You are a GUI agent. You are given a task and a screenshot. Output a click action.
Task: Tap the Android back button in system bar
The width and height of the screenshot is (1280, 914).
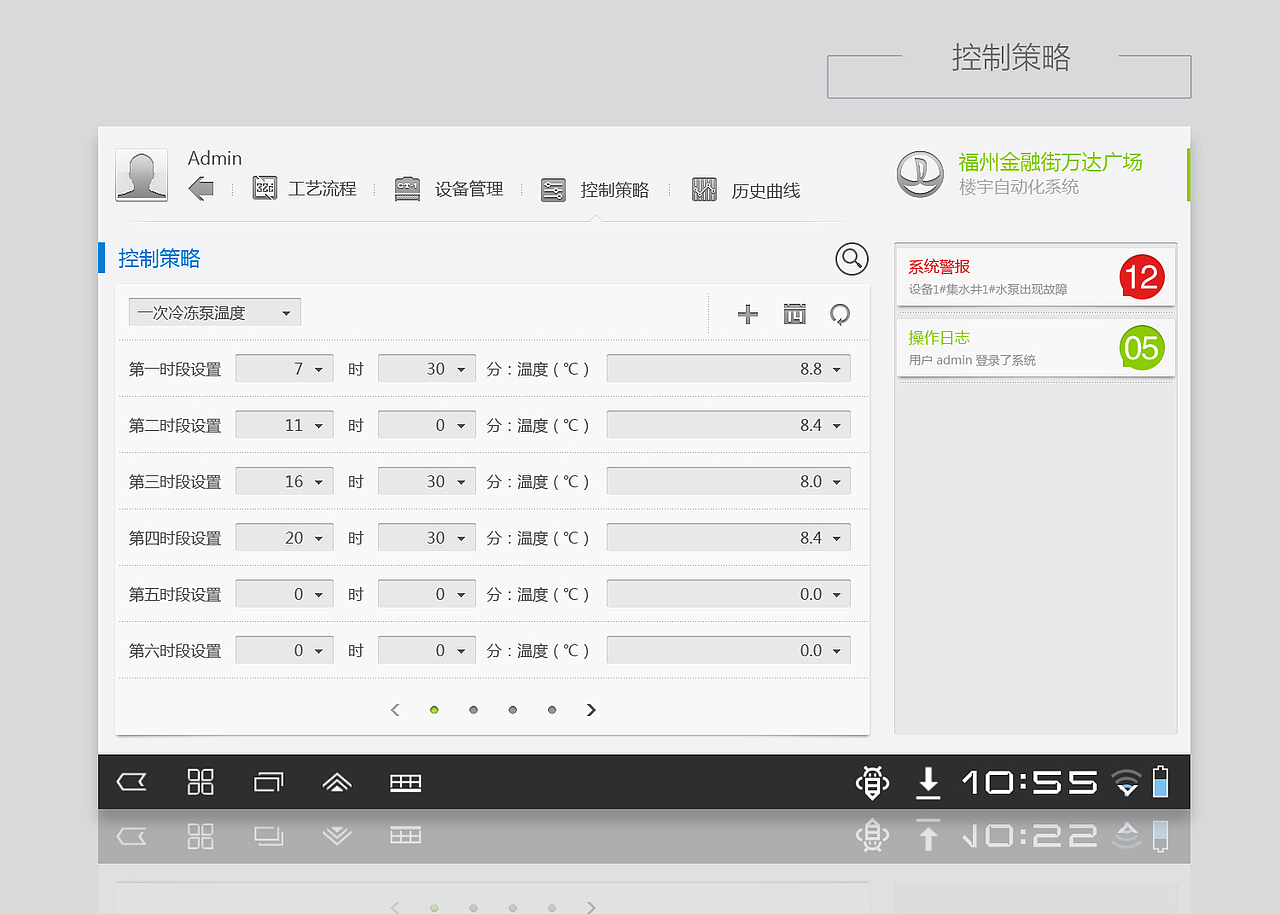(x=132, y=782)
